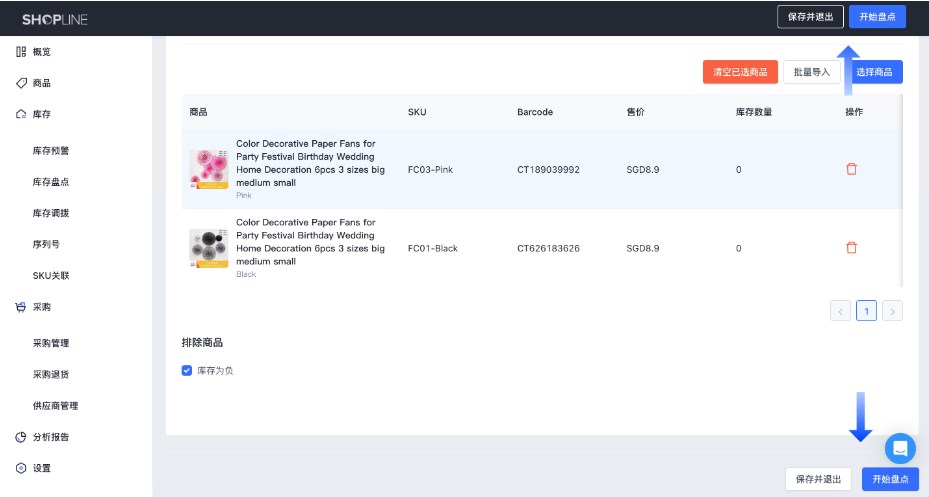Image resolution: width=929 pixels, height=497 pixels.
Task: Click the settings hexagon icon
Action: click(x=21, y=468)
